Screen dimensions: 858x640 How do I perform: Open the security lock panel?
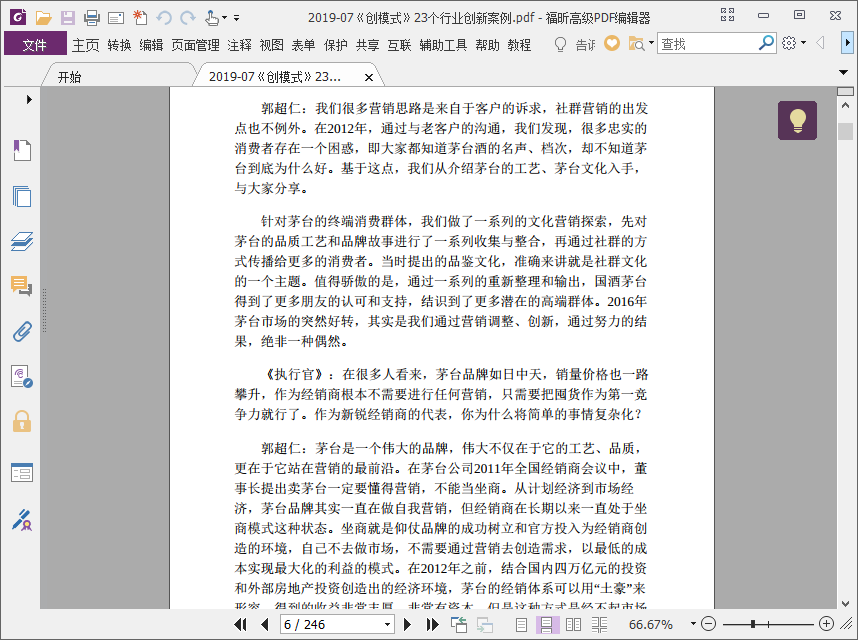[22, 421]
